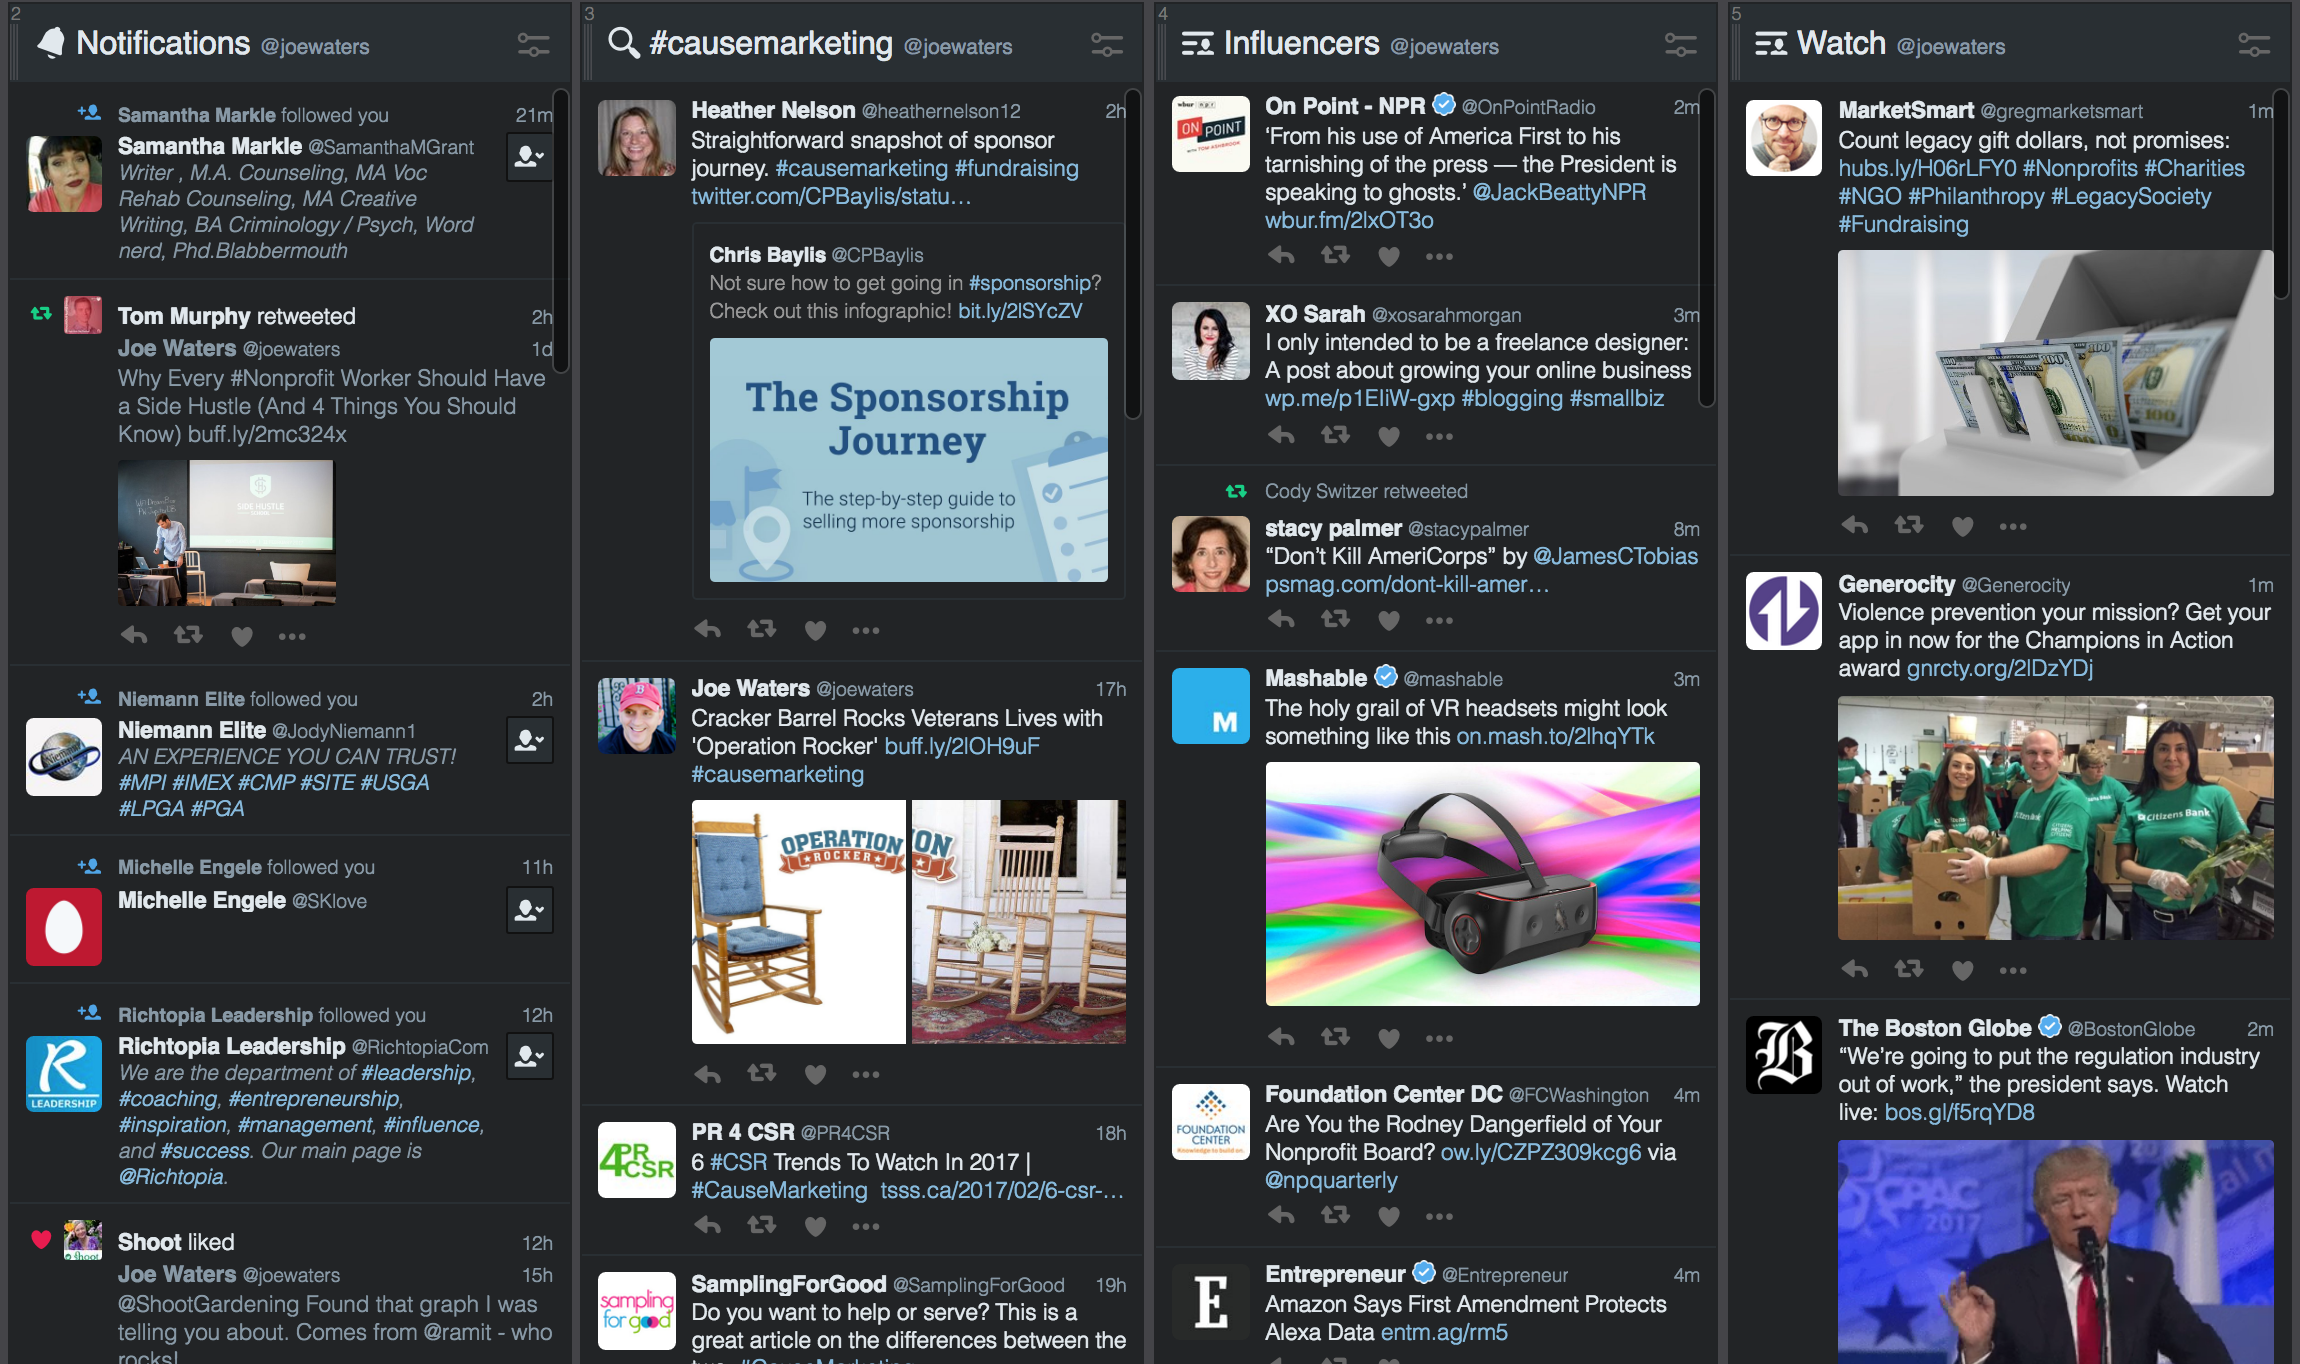Like Joe Waters' Cracker Barrel tweet

816,1074
